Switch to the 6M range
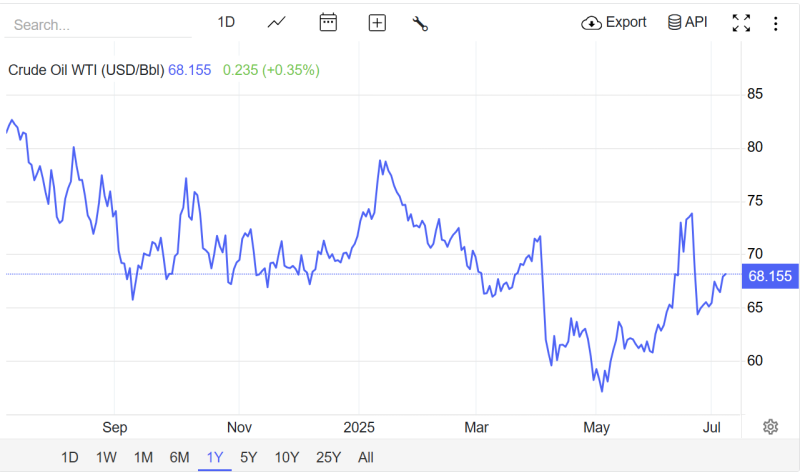Viewport: 800px width, 473px height. click(x=179, y=457)
